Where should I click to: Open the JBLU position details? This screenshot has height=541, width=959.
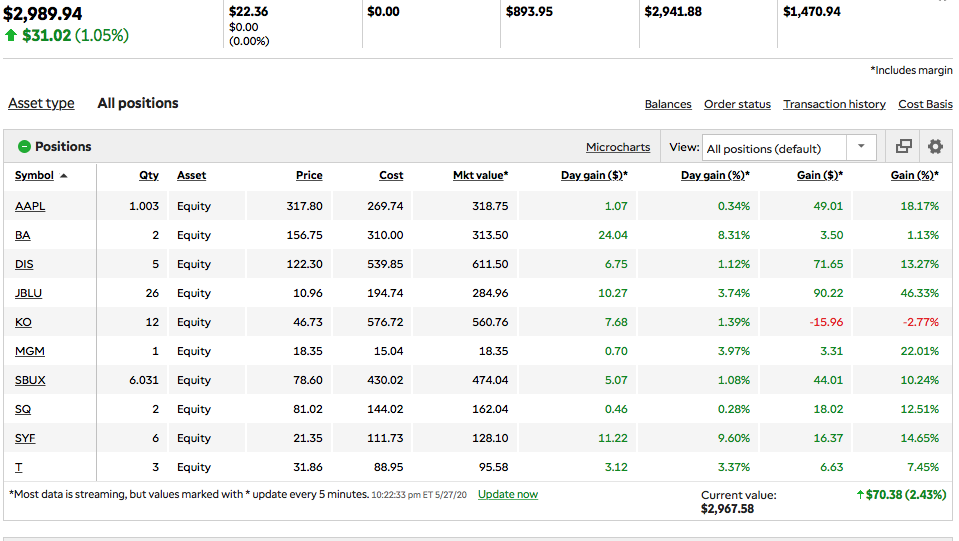[28, 293]
